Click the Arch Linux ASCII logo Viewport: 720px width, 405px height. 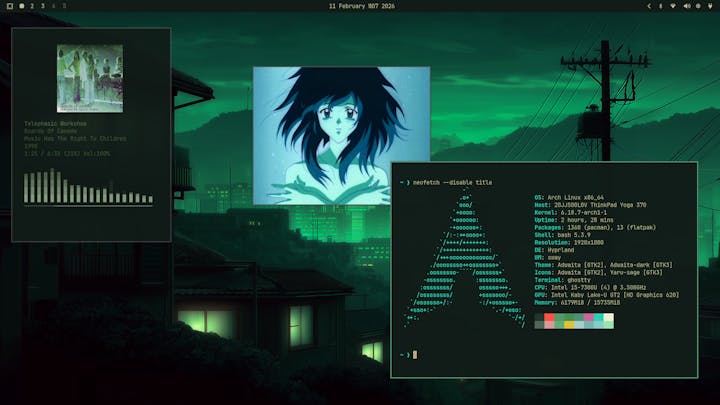(x=463, y=260)
